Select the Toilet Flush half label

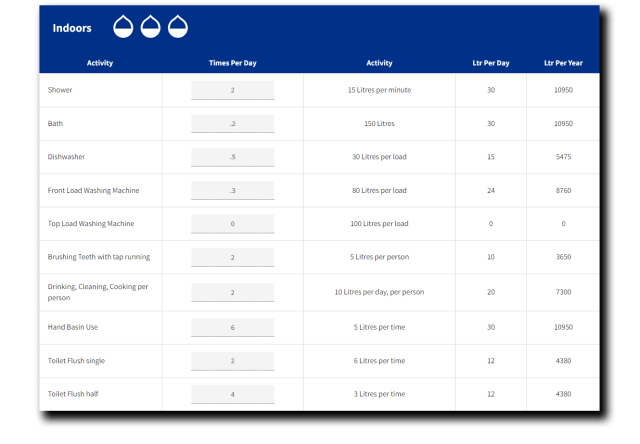(x=73, y=394)
